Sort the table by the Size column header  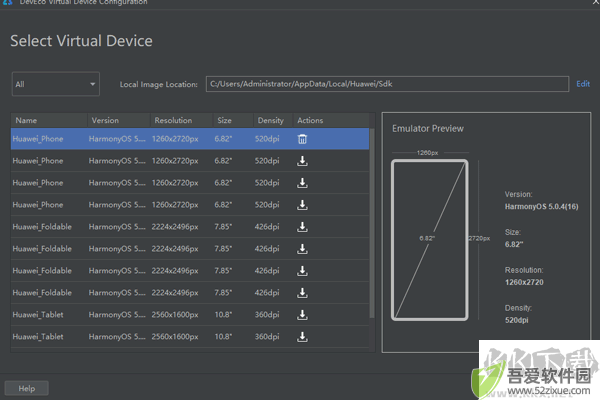pyautogui.click(x=233, y=120)
